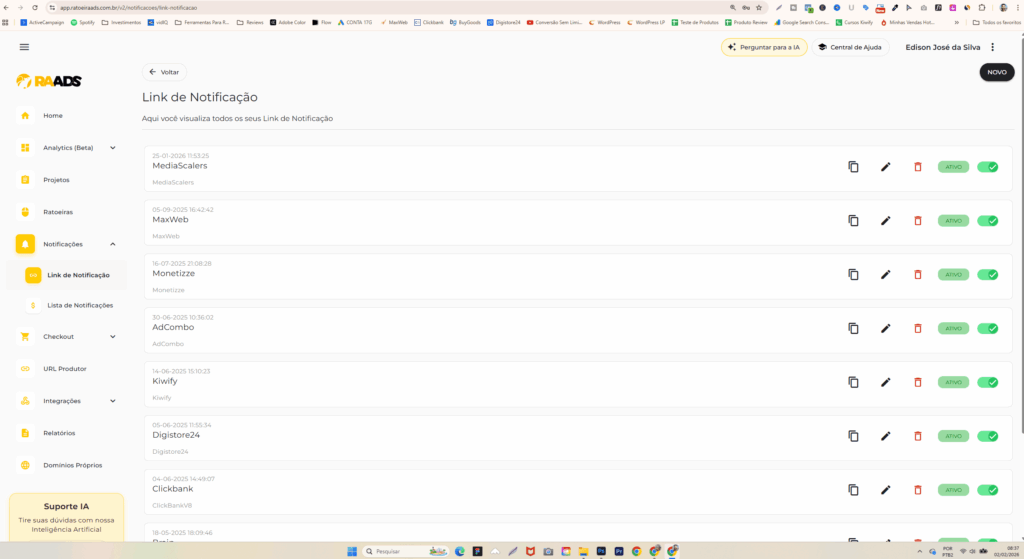
Task: Copy the MediaScalers notification link
Action: click(x=853, y=167)
